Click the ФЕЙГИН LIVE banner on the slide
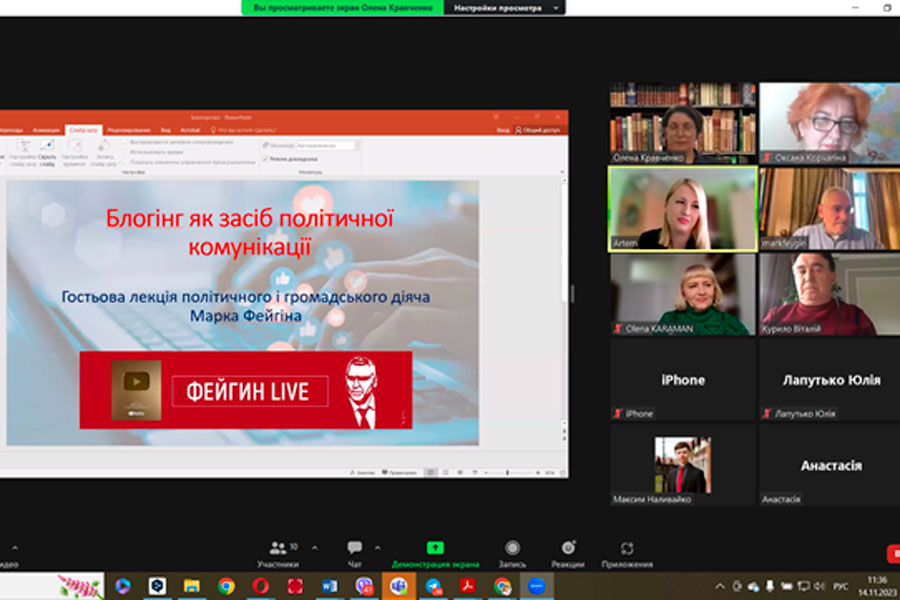900x600 pixels. 246,390
